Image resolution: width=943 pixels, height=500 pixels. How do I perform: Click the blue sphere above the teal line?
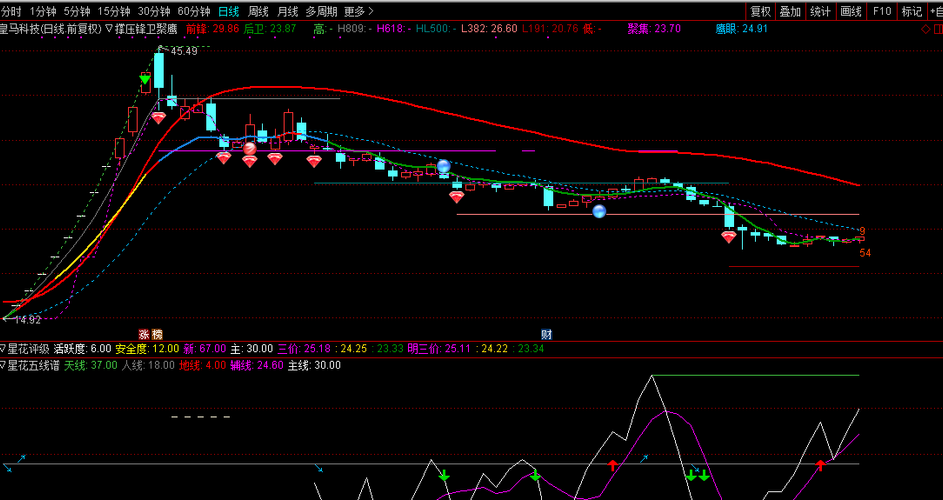[x=444, y=166]
